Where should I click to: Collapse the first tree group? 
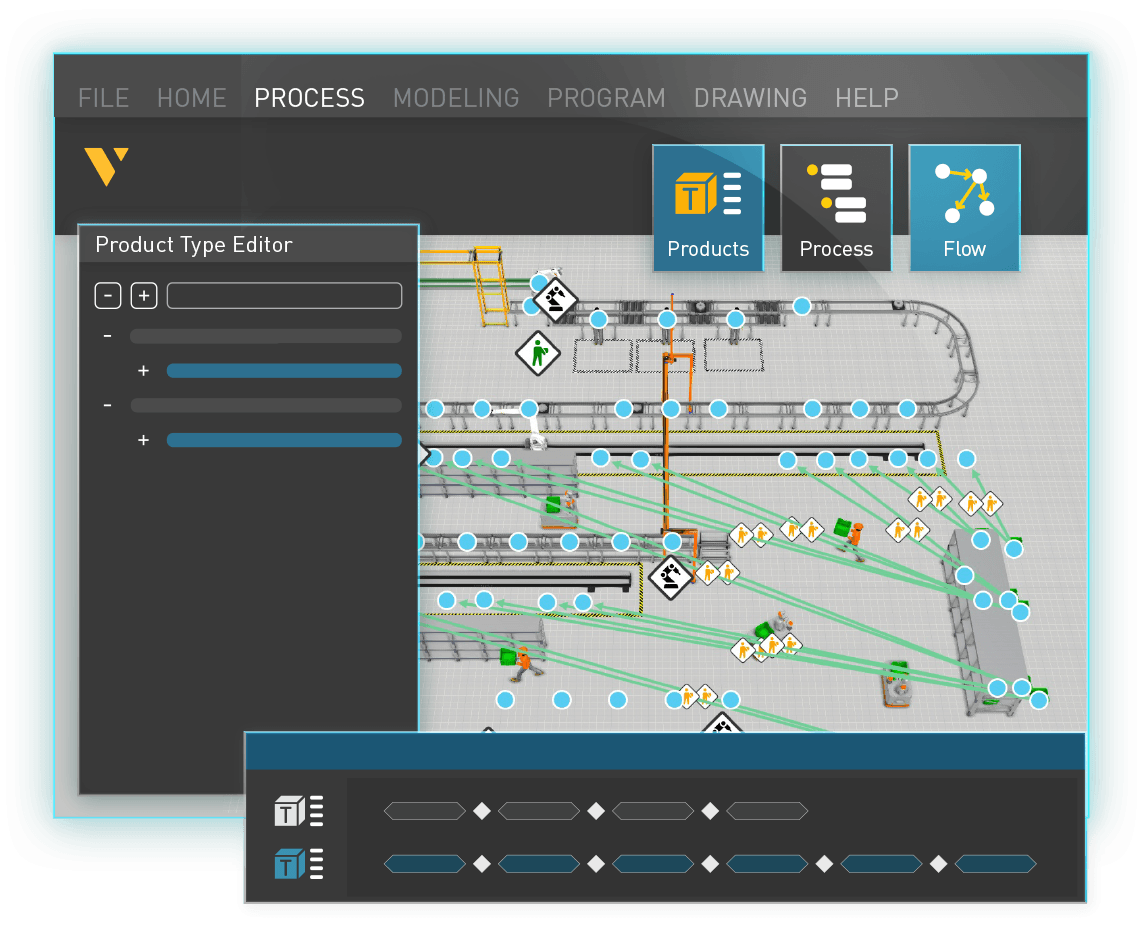[107, 336]
